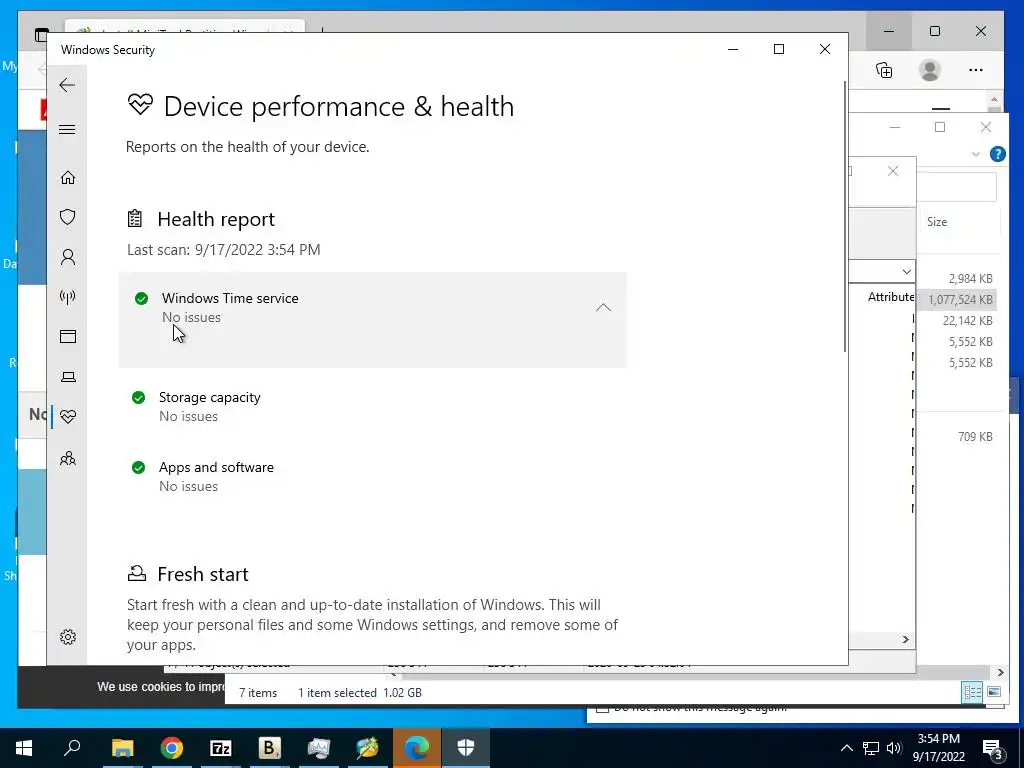The width and height of the screenshot is (1024, 768).
Task: Click the Windows Security vertical scrollbar
Action: [x=845, y=217]
